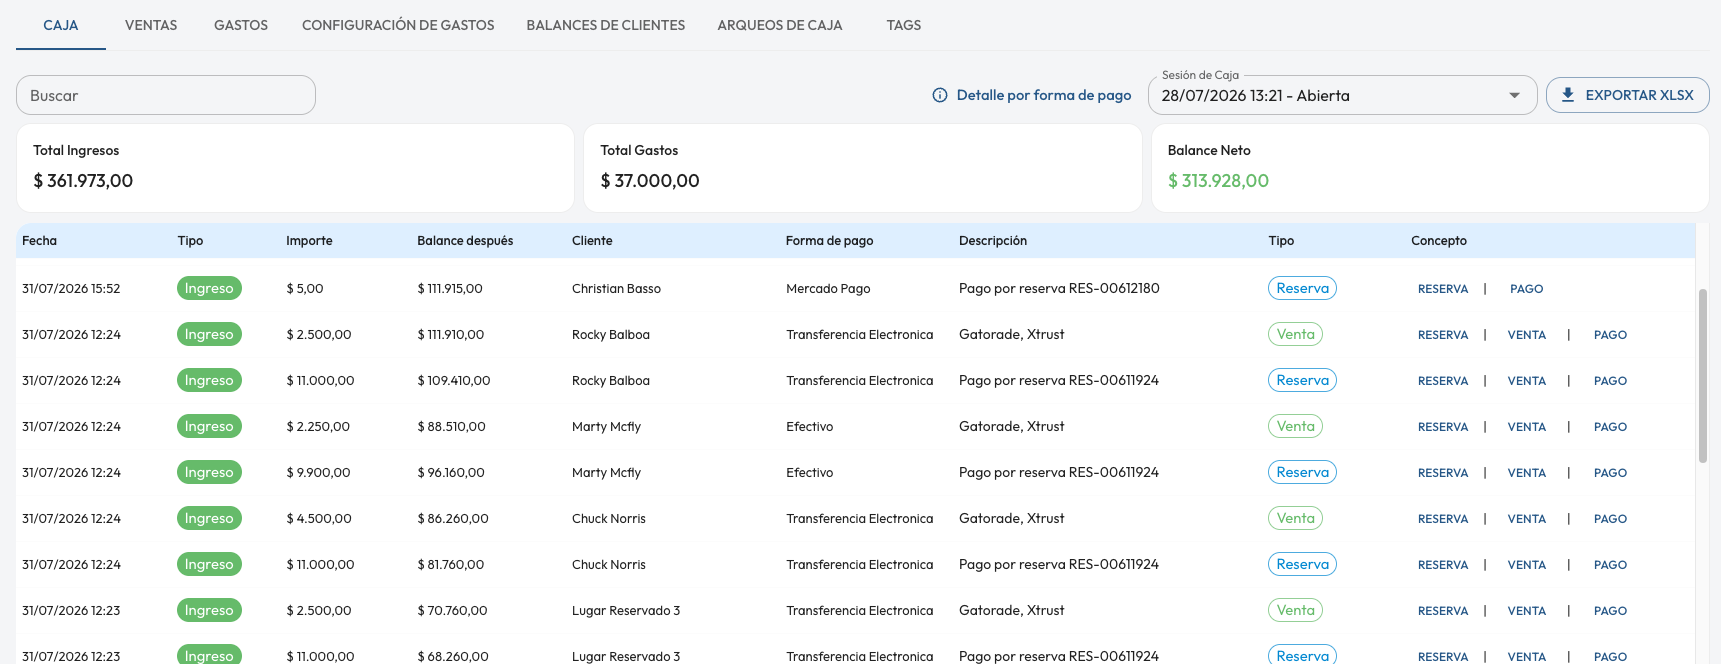
Task: Click VENTA link in $ 88.510,00 balance row
Action: pos(1526,427)
